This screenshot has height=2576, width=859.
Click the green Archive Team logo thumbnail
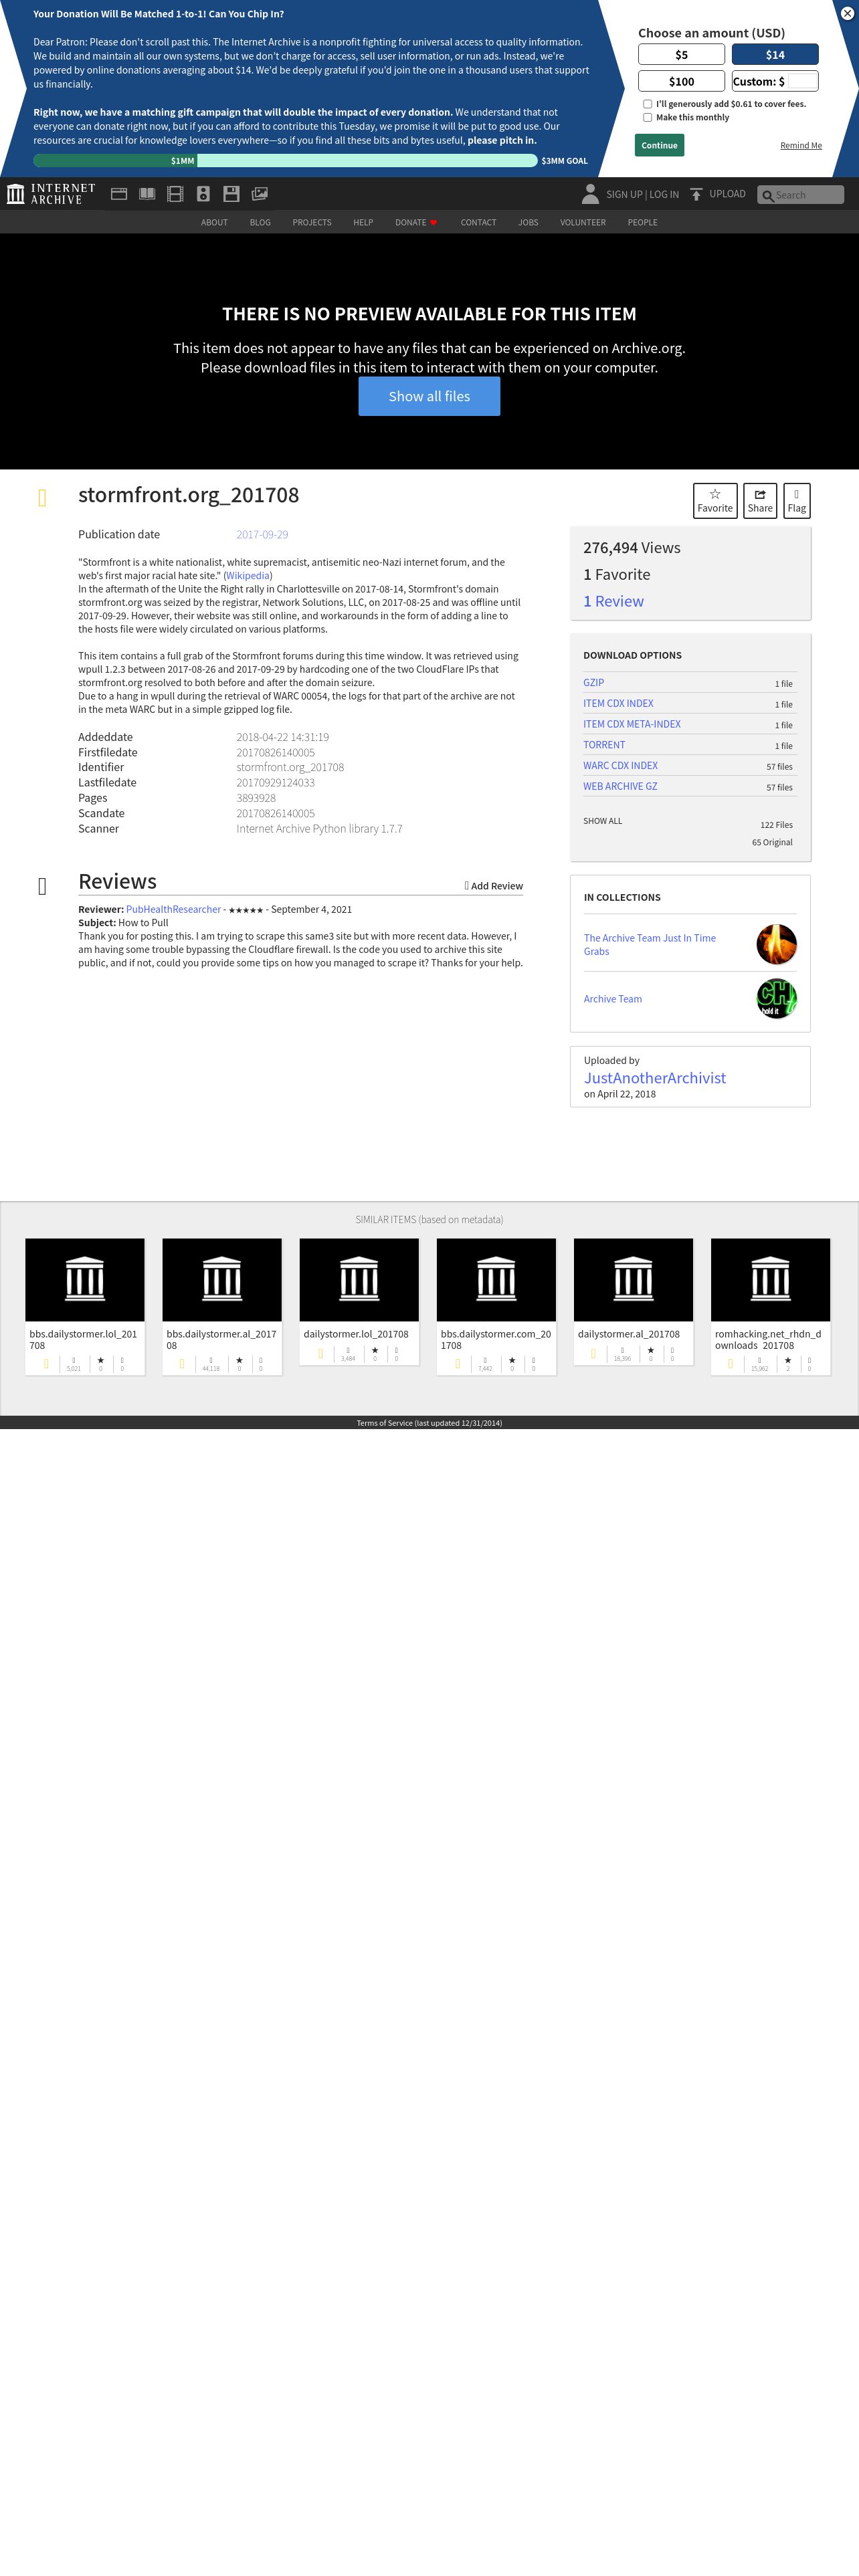tap(776, 998)
